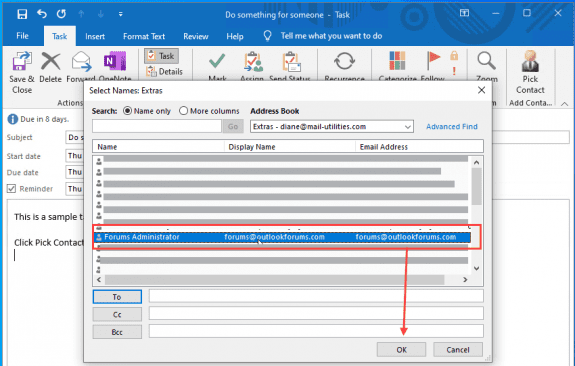Open the Format Text tab
Viewport: 575px width, 366px height.
[144, 36]
